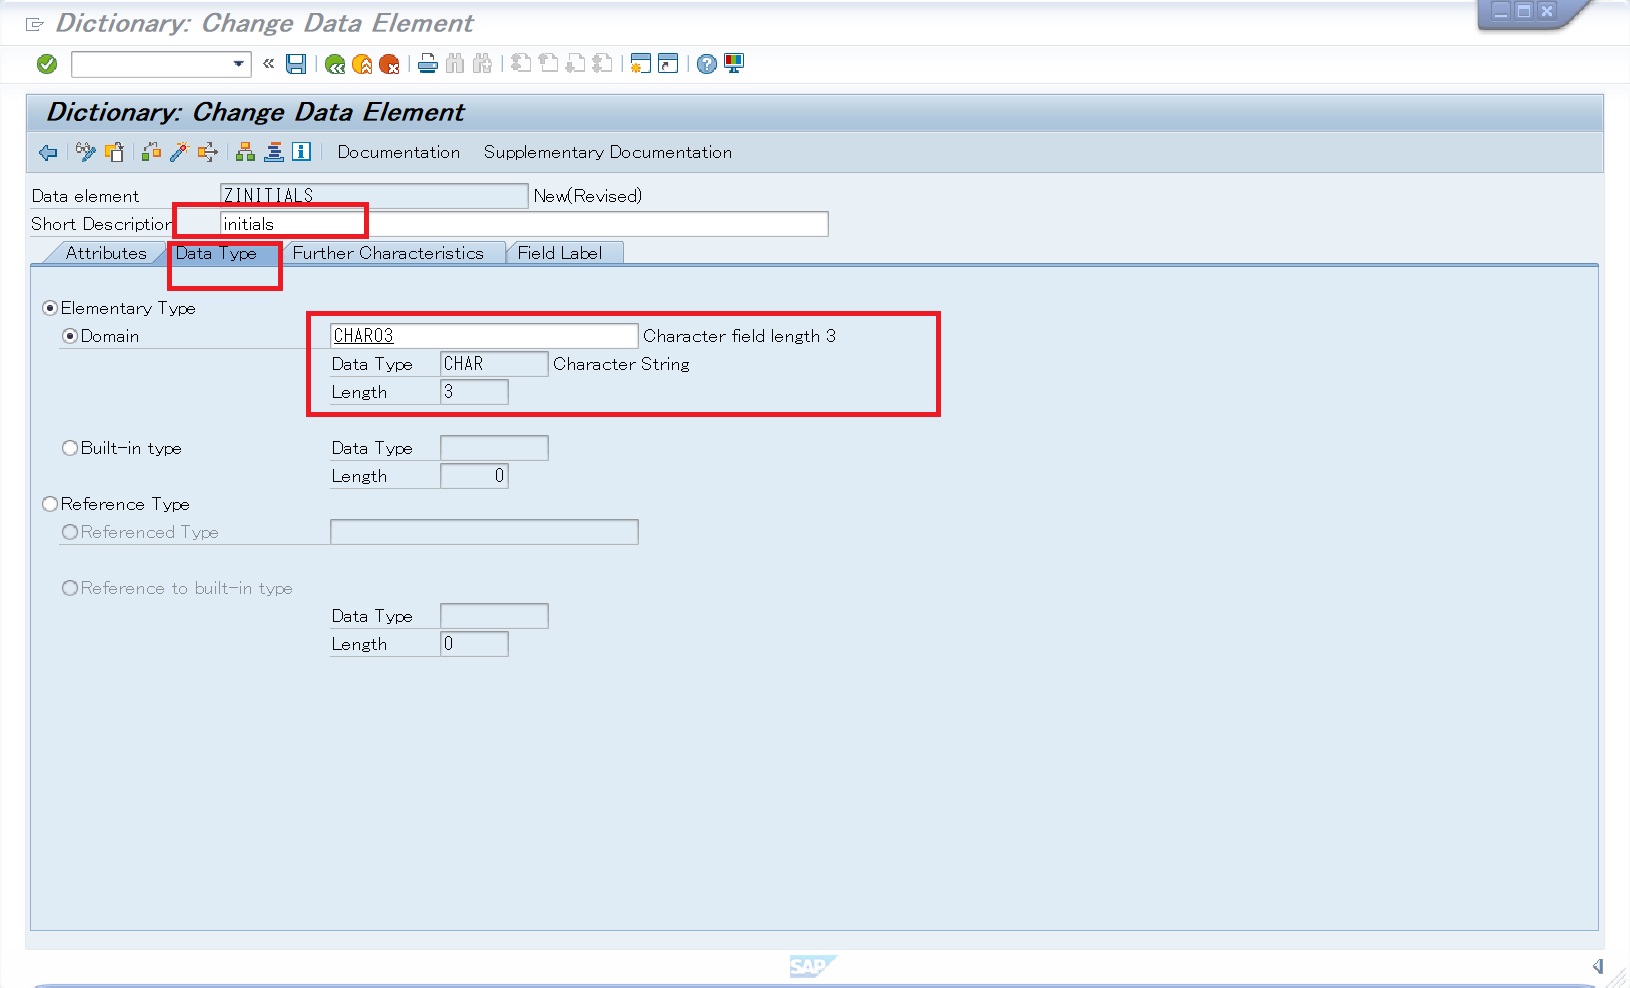Click the generate shortcut icon
The height and width of the screenshot is (988, 1630).
(668, 64)
